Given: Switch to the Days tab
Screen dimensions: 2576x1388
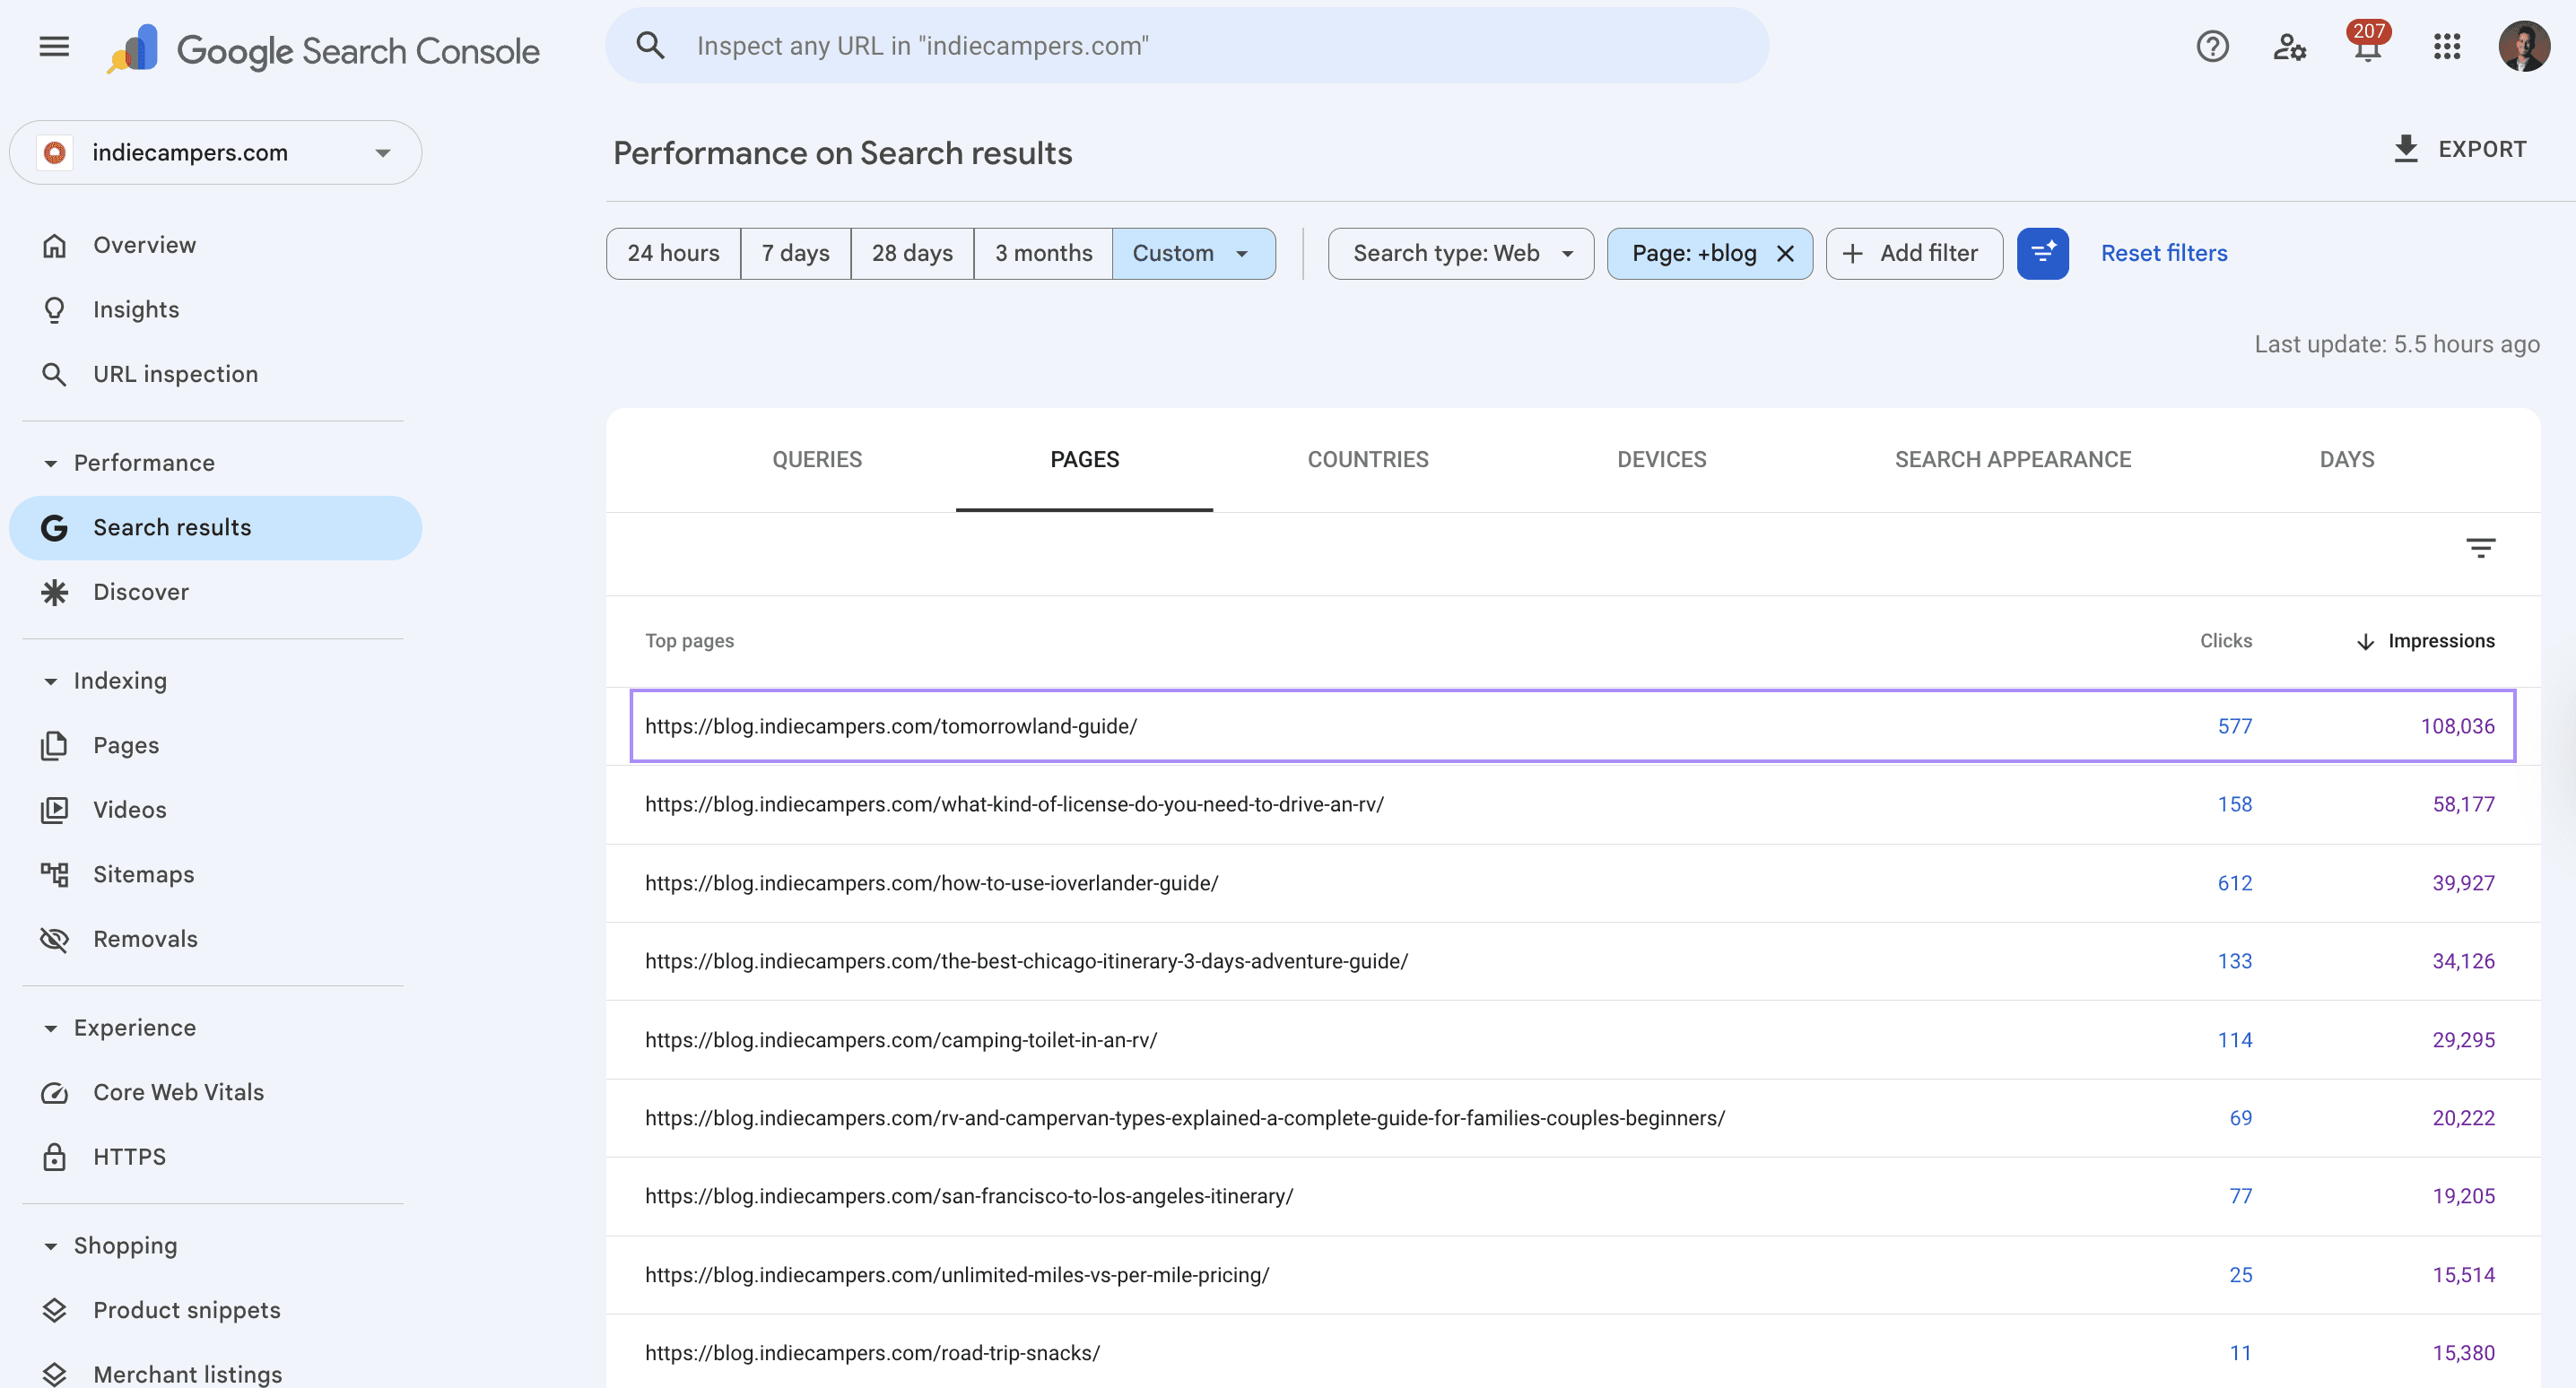Looking at the screenshot, I should click(x=2346, y=459).
